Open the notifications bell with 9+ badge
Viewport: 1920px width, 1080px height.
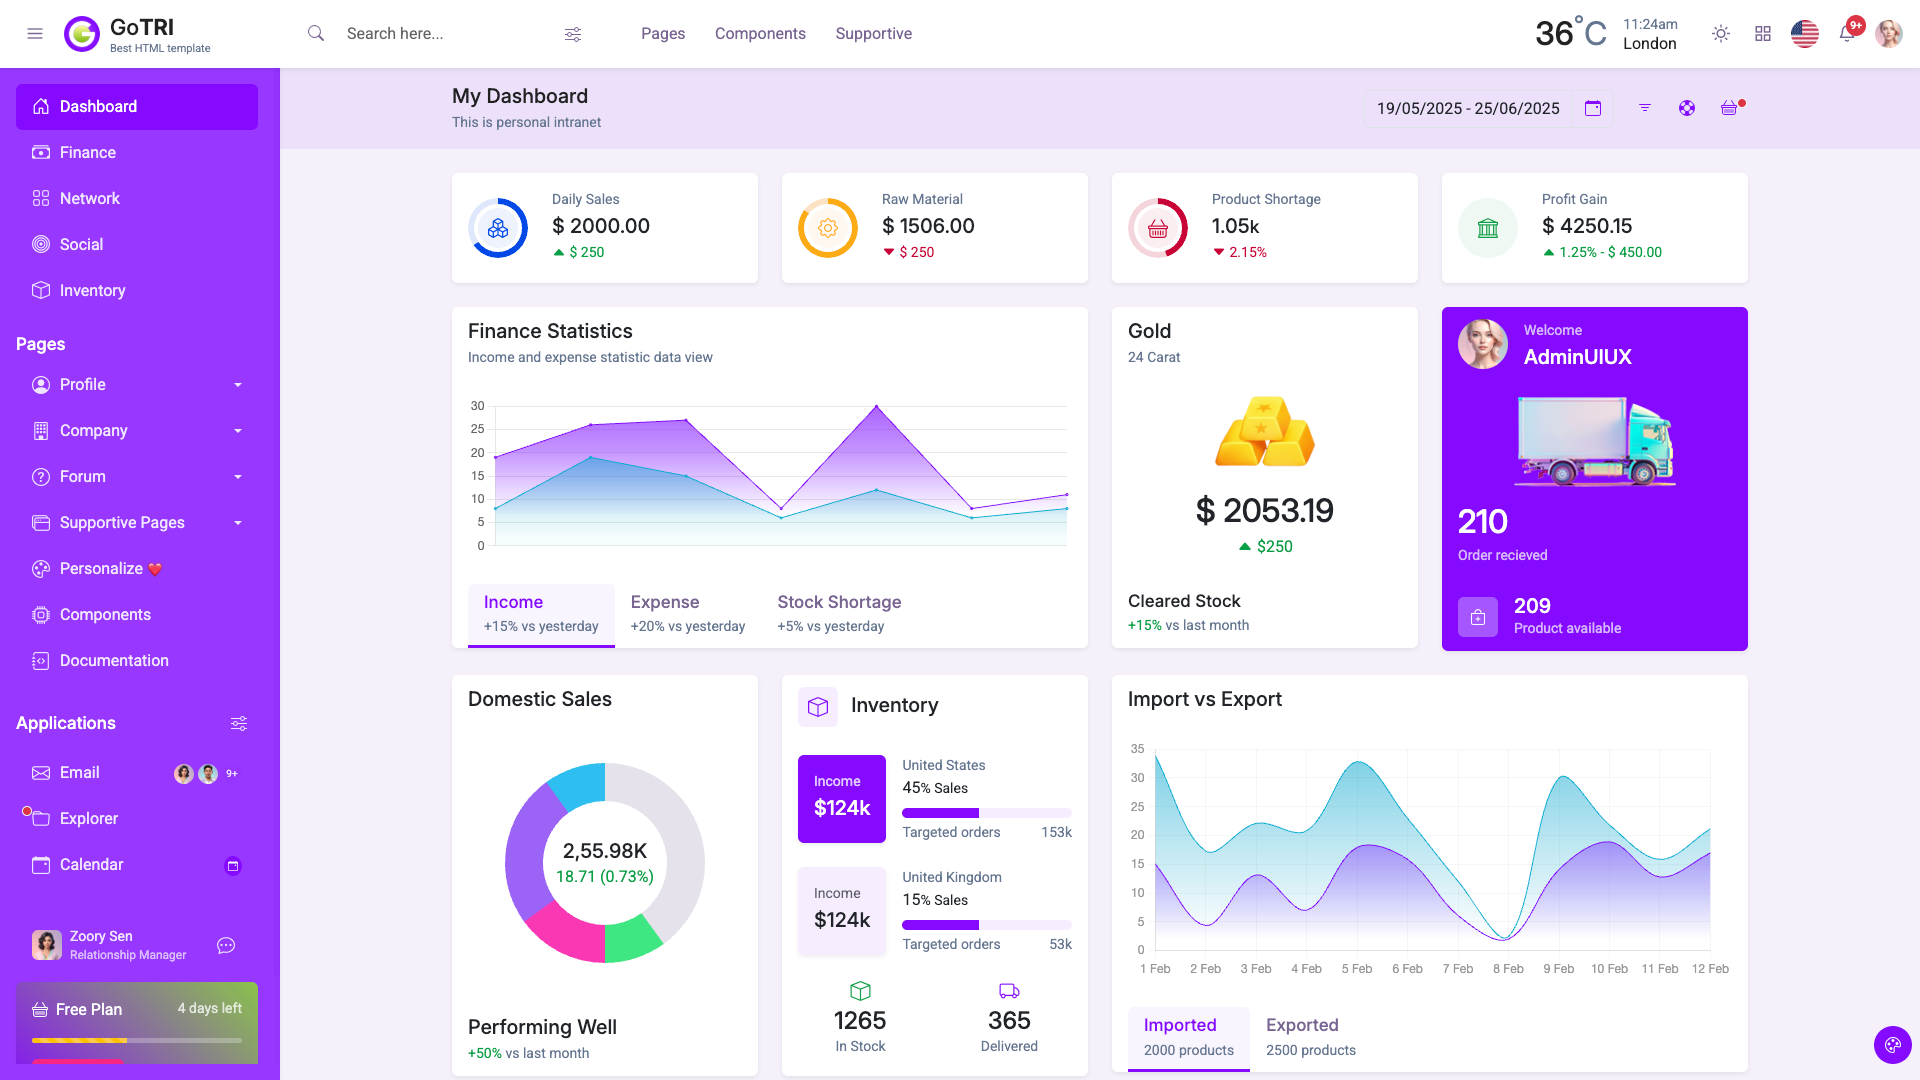(1847, 33)
